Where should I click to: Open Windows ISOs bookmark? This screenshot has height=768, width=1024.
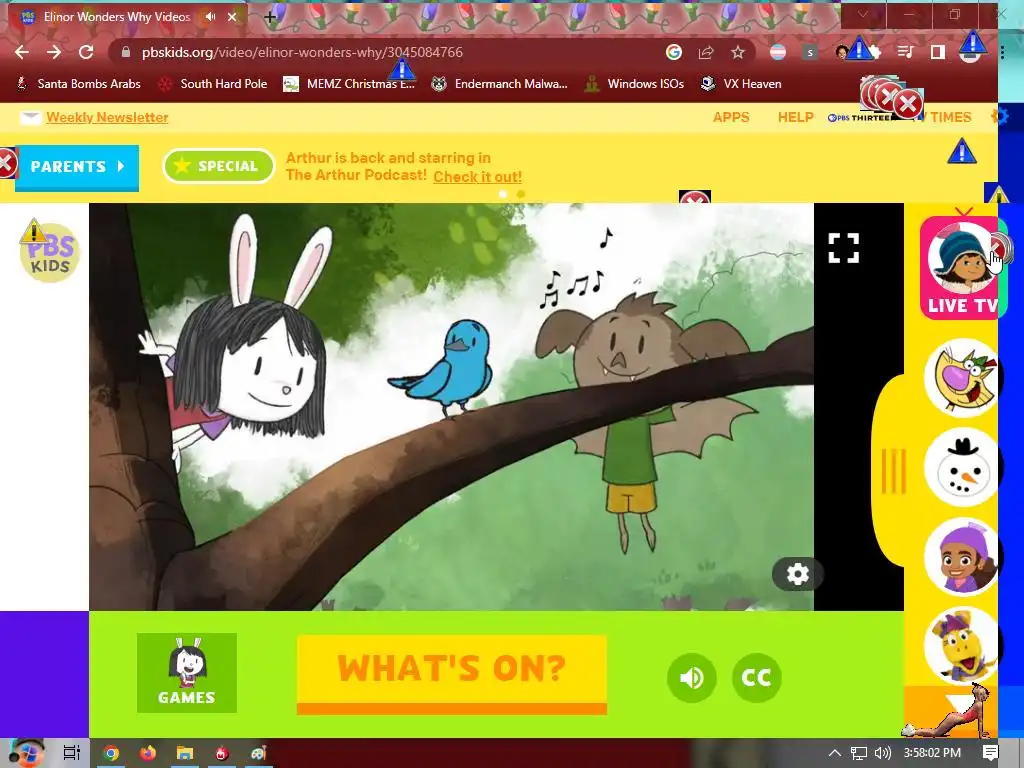(x=635, y=84)
